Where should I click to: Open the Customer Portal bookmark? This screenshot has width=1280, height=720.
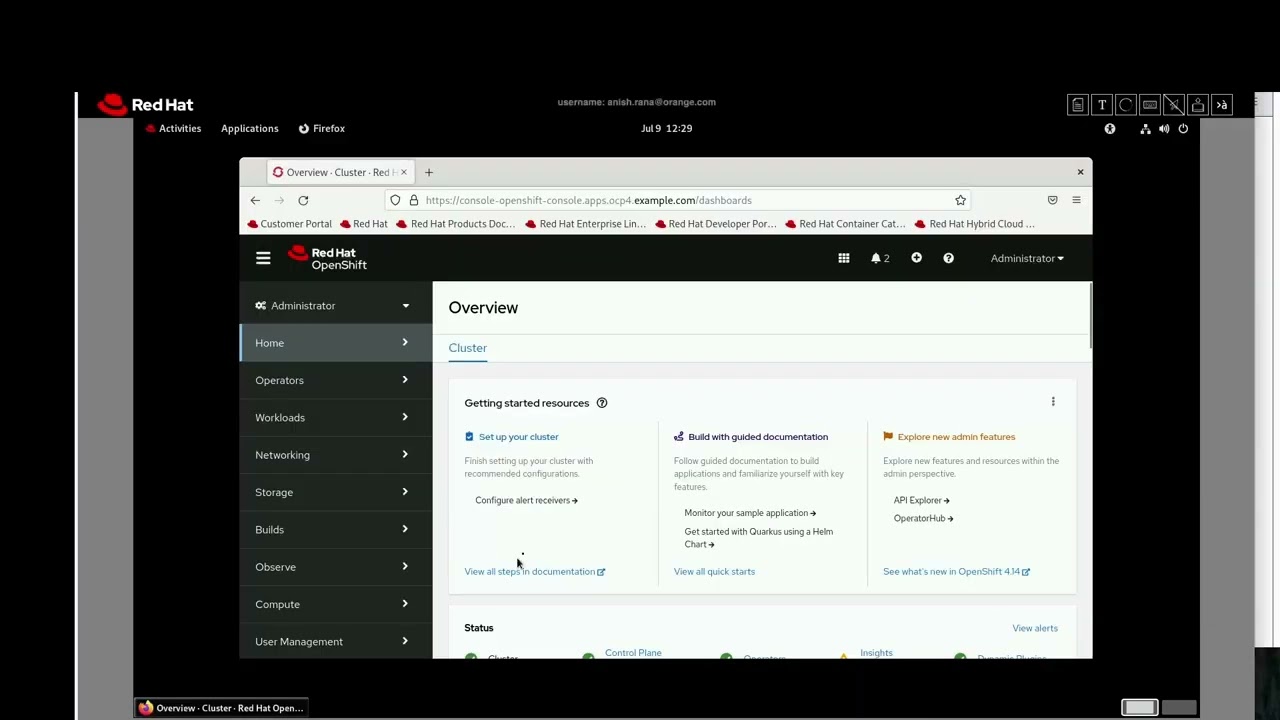[290, 224]
